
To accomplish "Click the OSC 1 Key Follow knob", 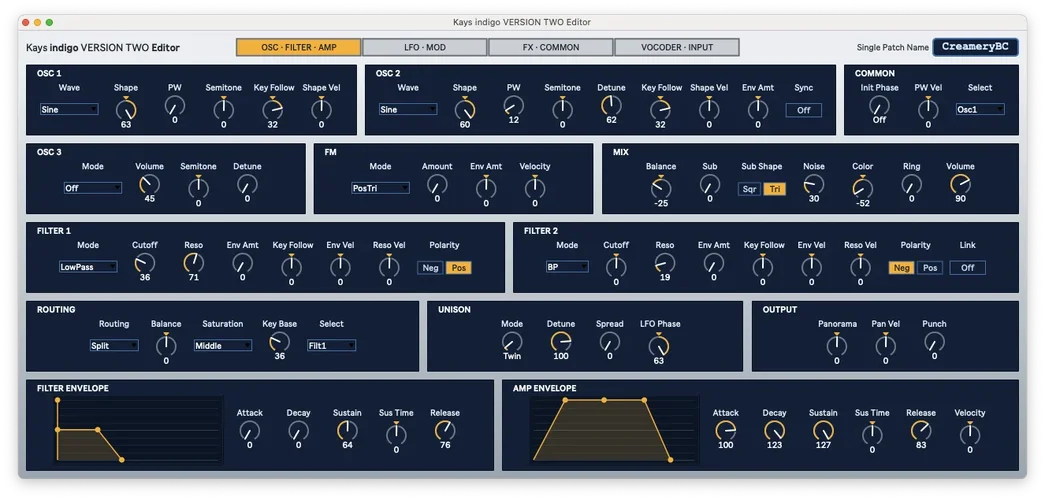I will pos(273,109).
